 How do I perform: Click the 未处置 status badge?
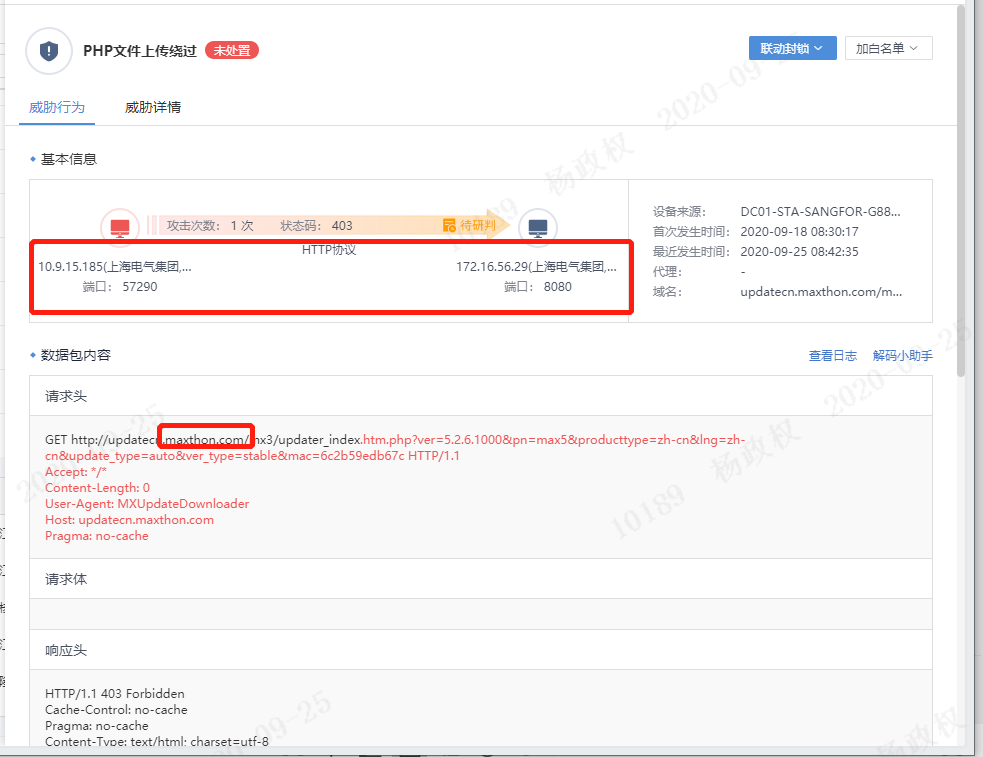(x=232, y=50)
